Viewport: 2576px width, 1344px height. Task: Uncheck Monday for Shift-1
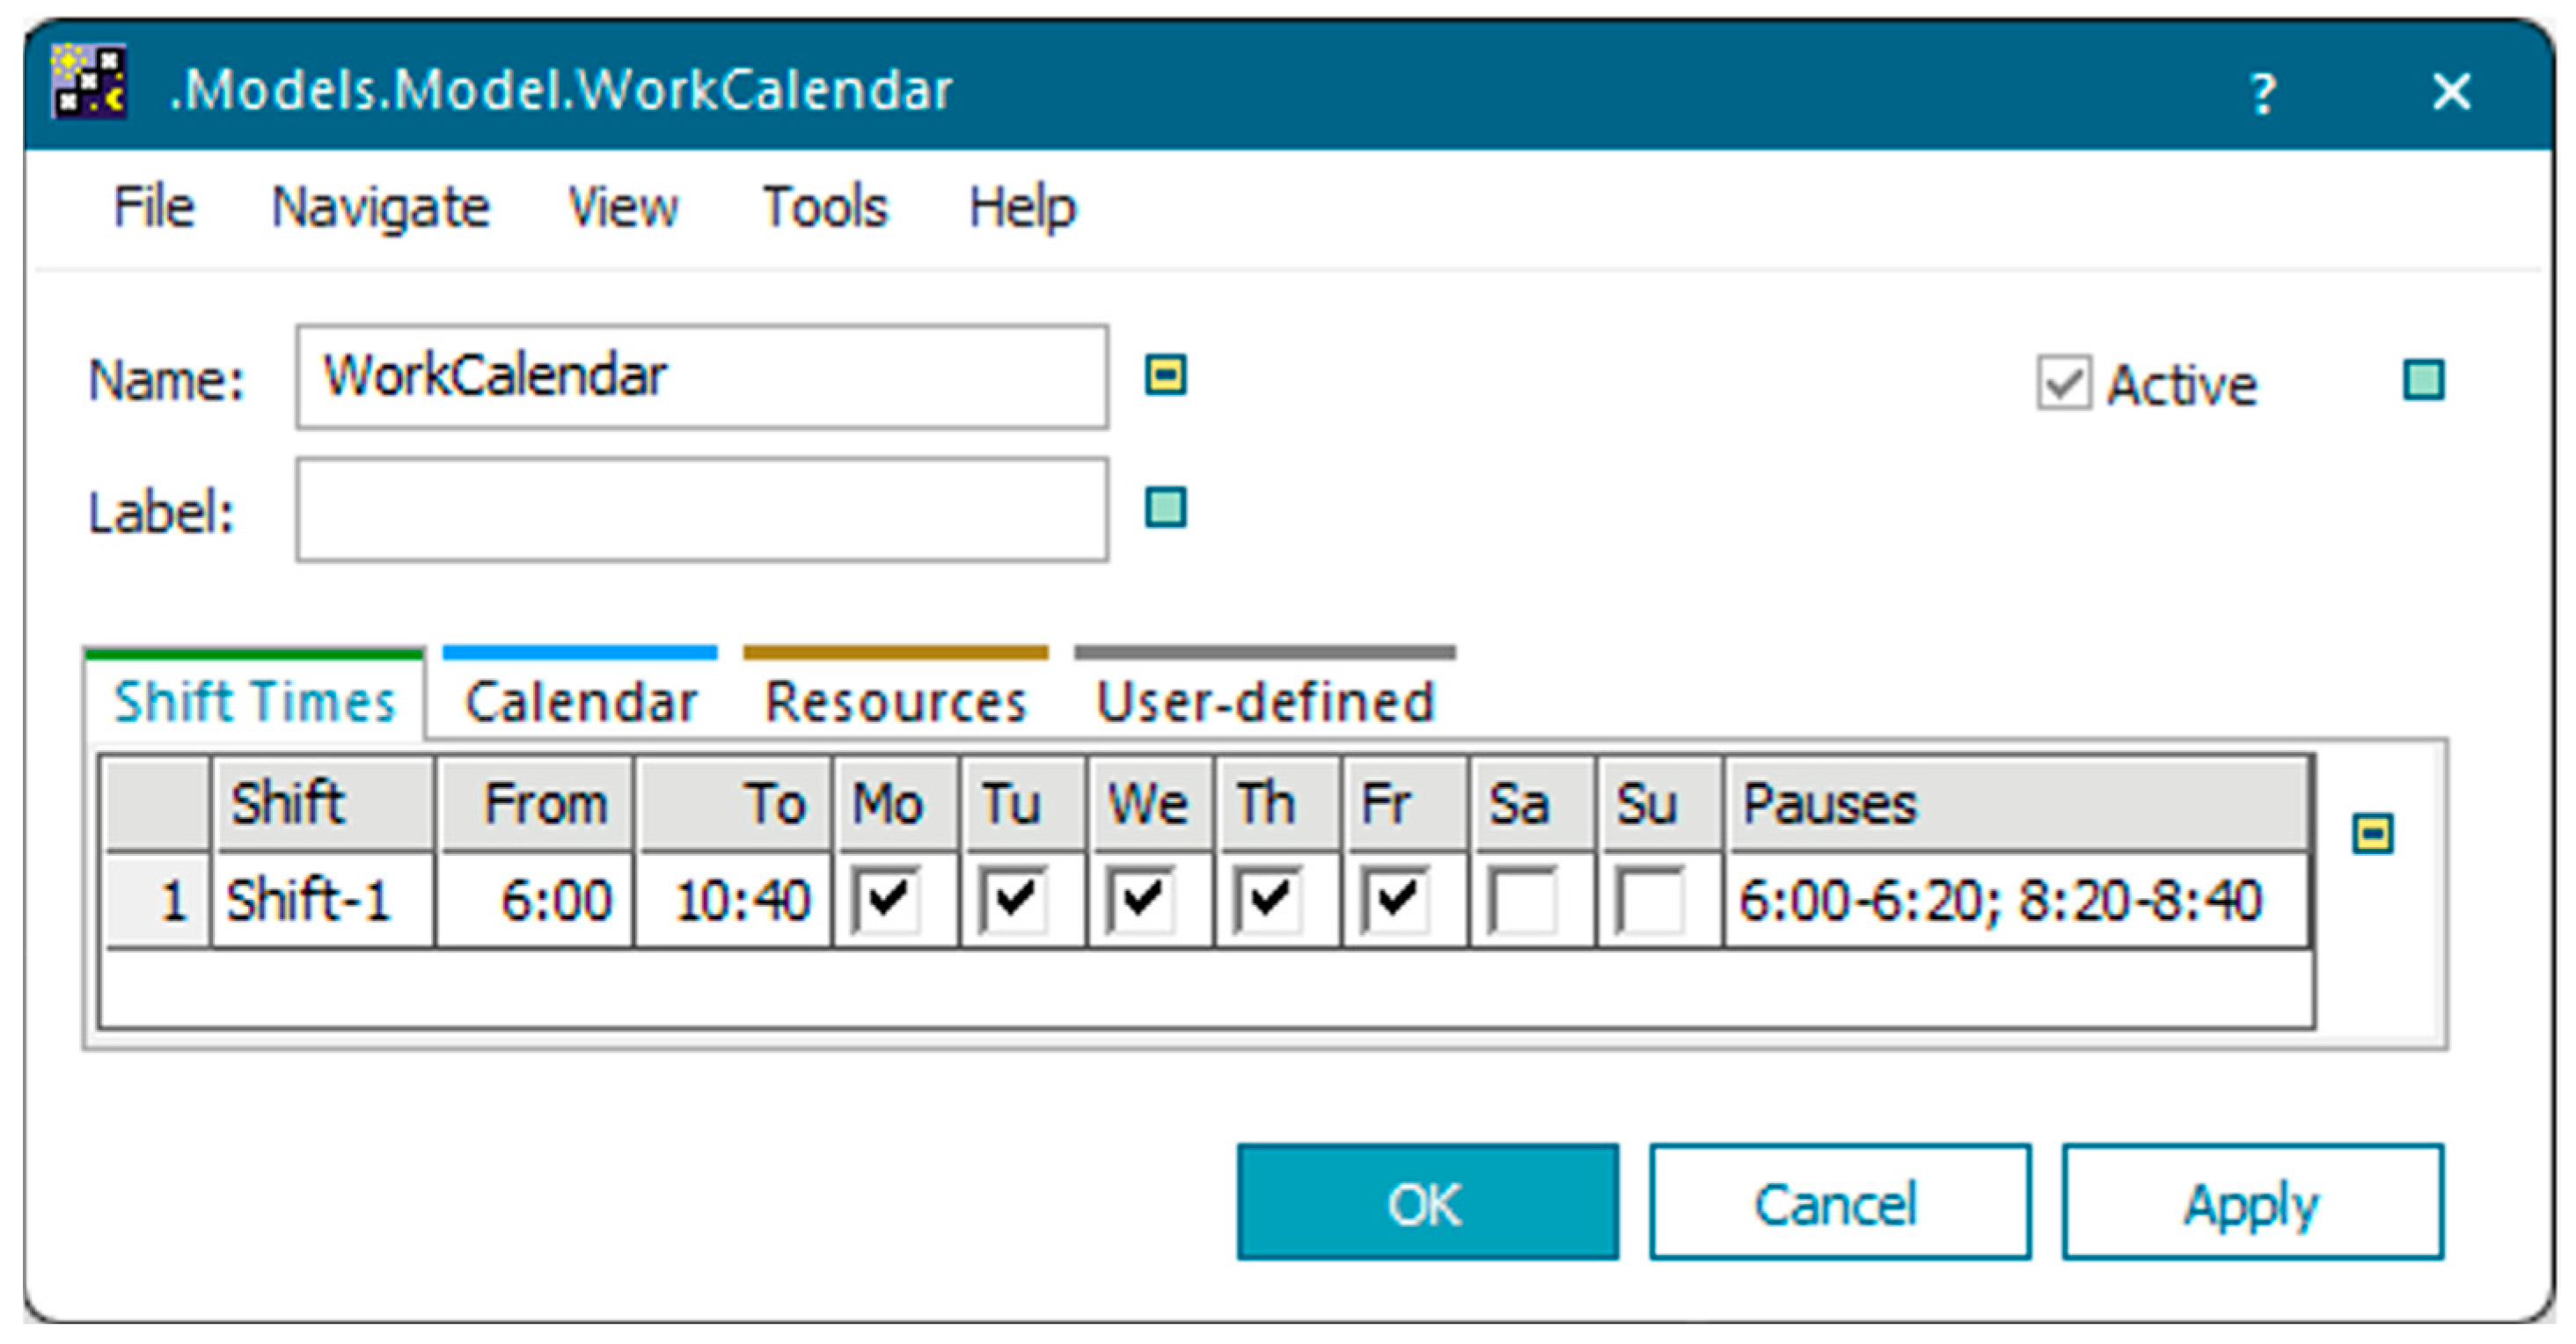[x=886, y=899]
